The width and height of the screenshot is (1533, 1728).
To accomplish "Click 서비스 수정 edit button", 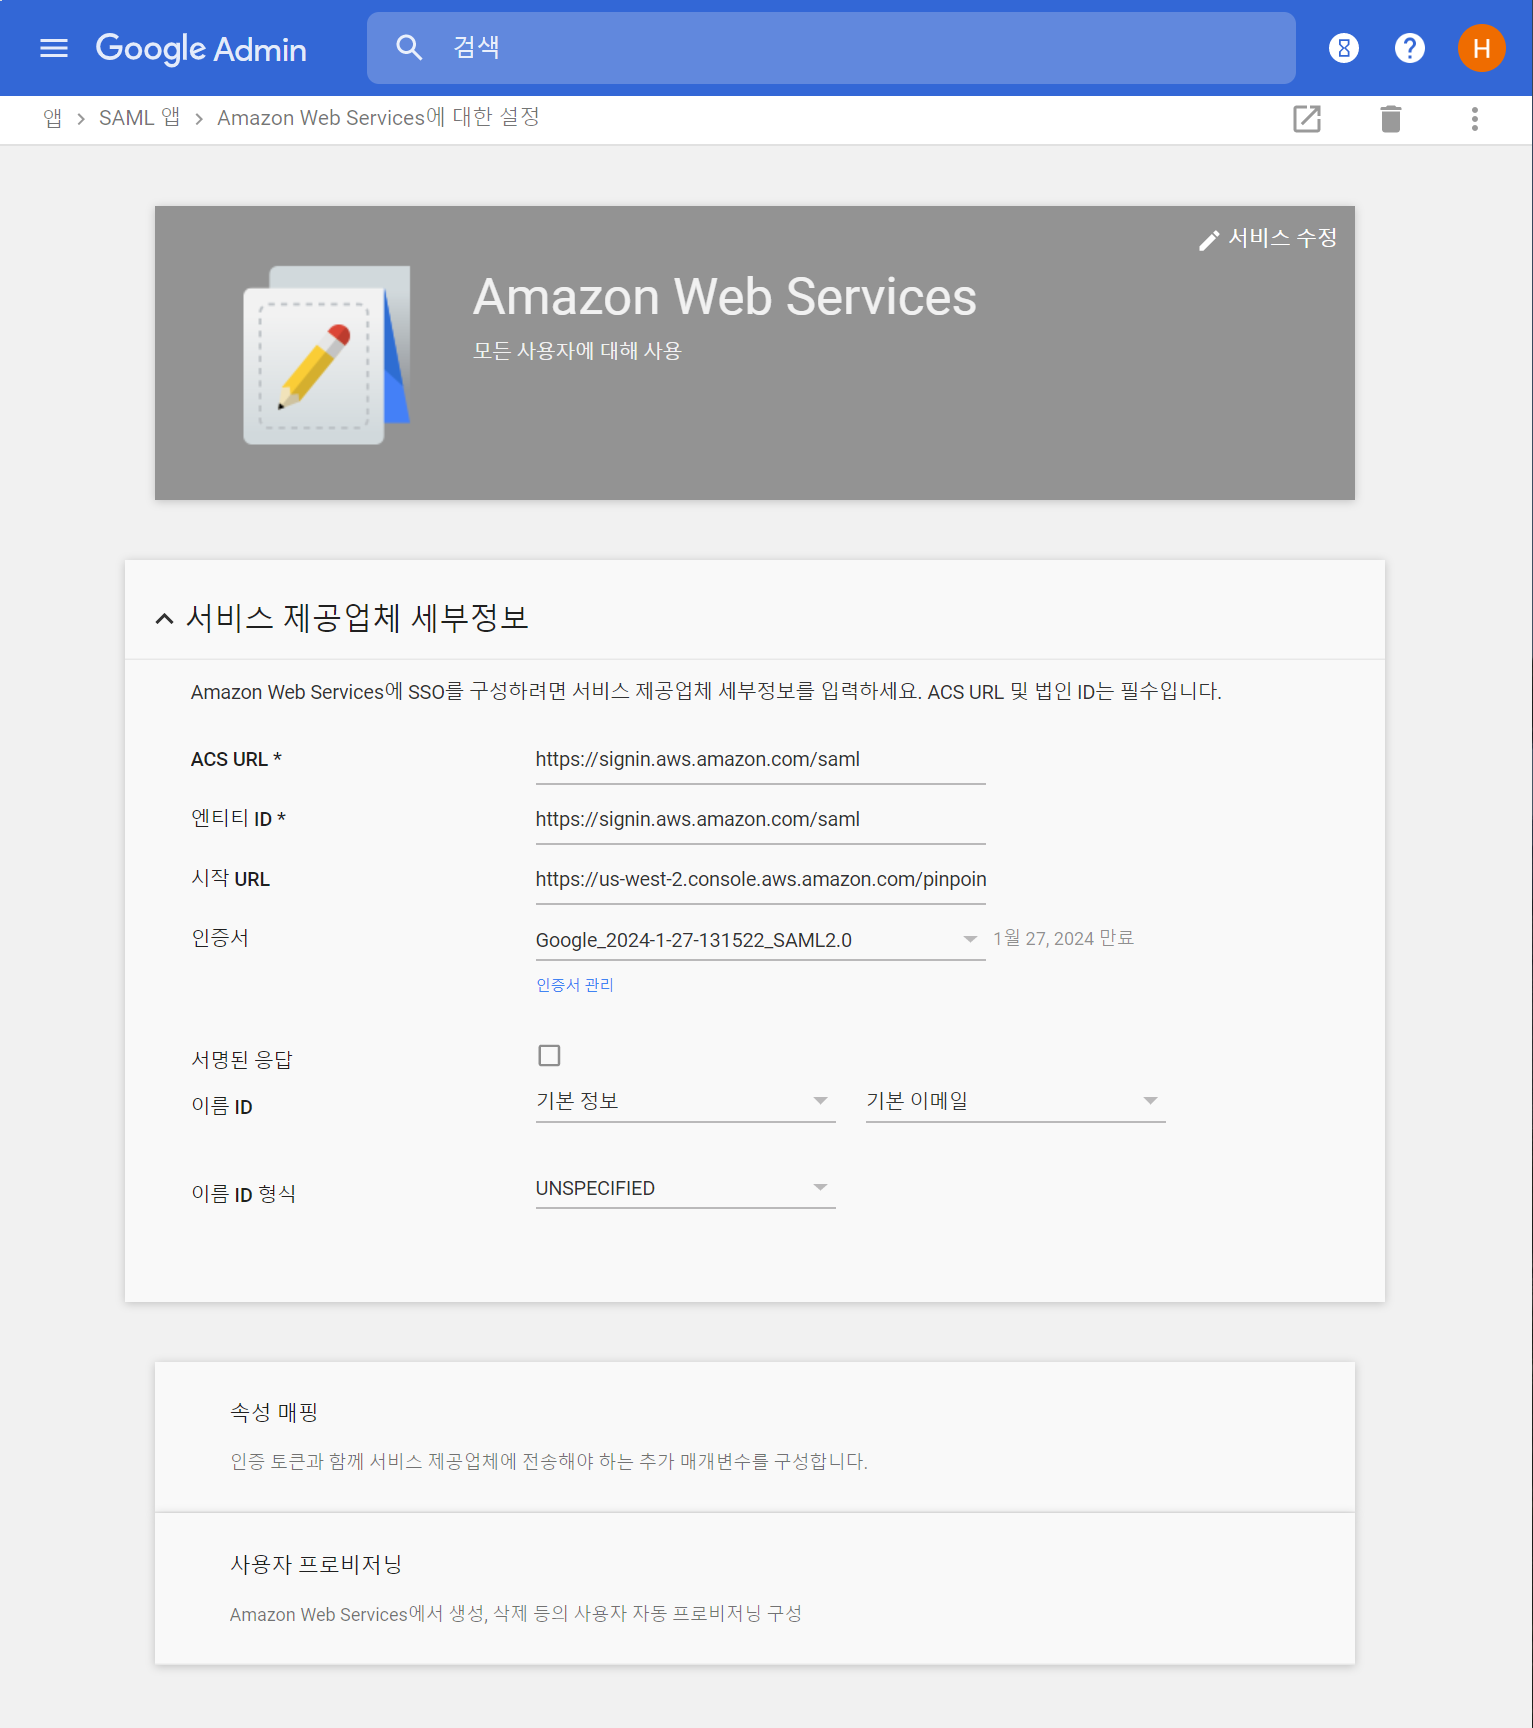I will pyautogui.click(x=1268, y=238).
